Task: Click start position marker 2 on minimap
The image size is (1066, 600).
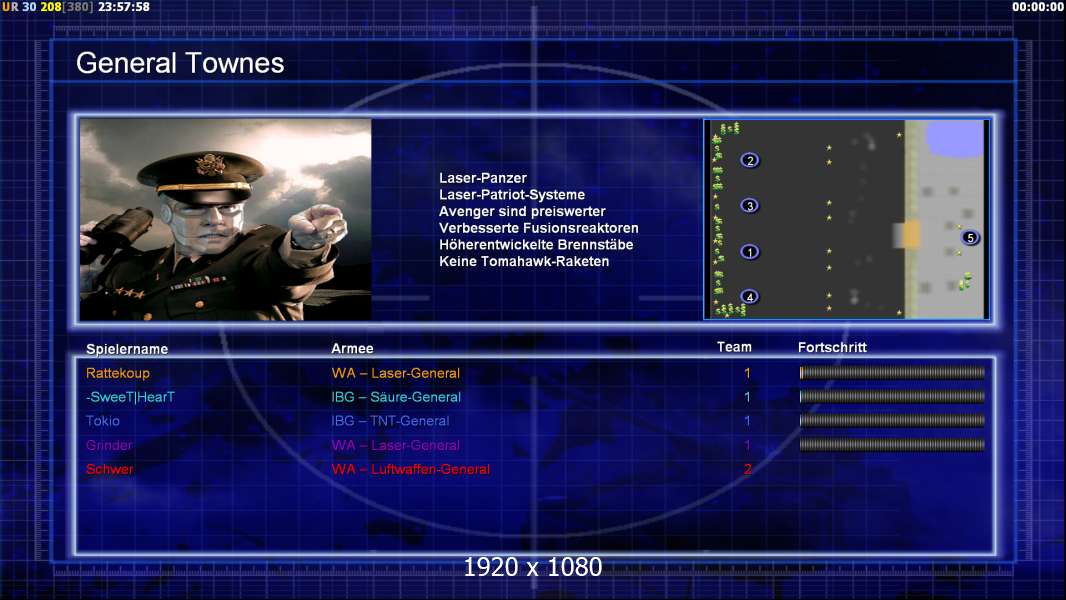Action: click(x=750, y=160)
